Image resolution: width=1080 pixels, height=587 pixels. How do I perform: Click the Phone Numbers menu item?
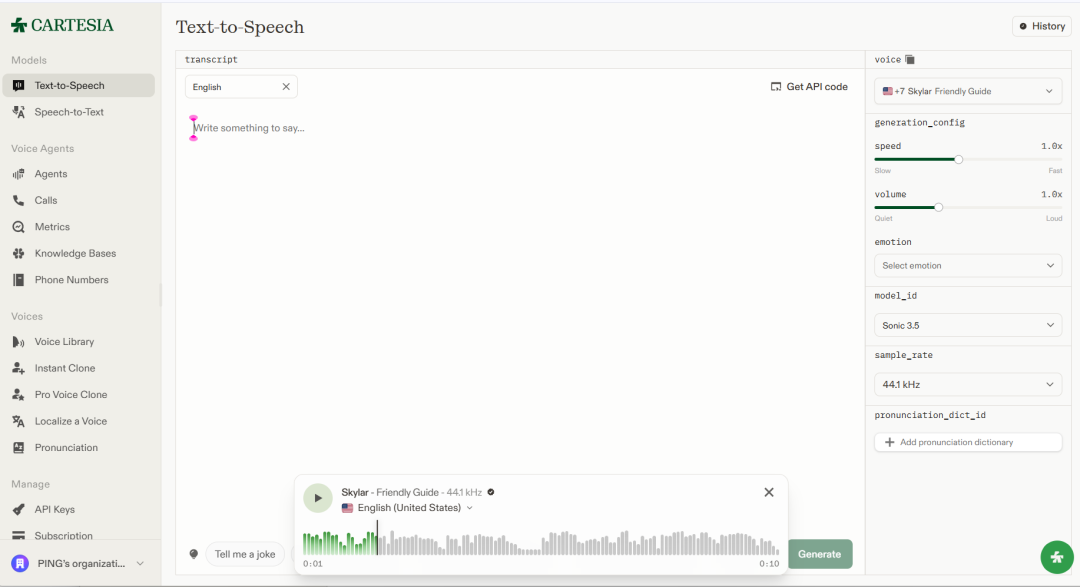point(79,280)
